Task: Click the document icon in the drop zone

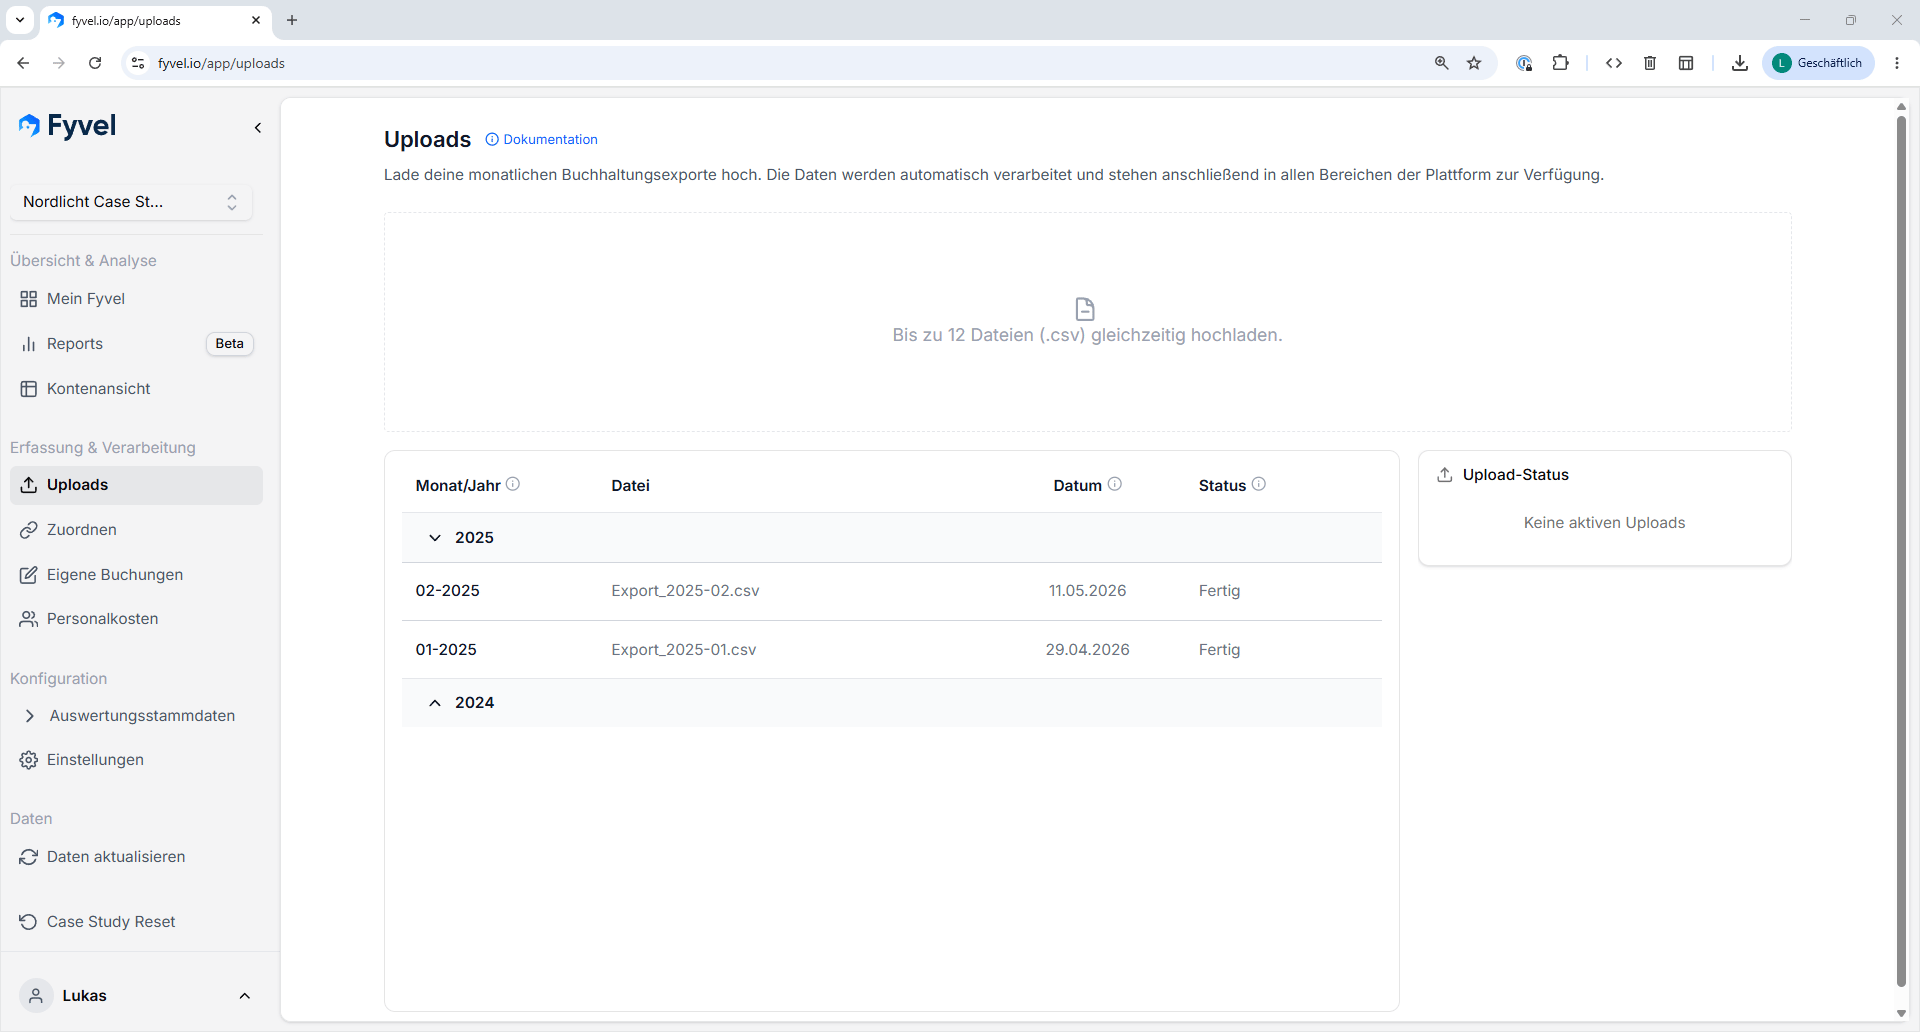Action: [1085, 309]
